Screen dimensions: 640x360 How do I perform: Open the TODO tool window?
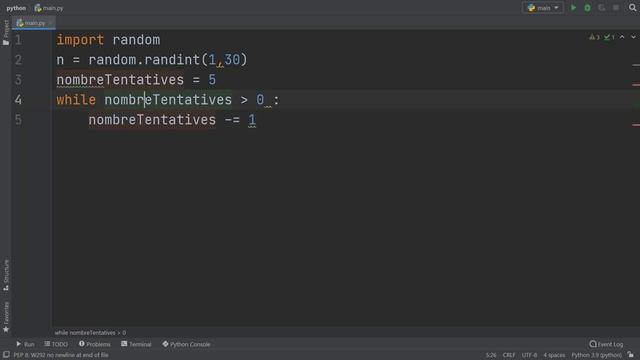tap(56, 344)
